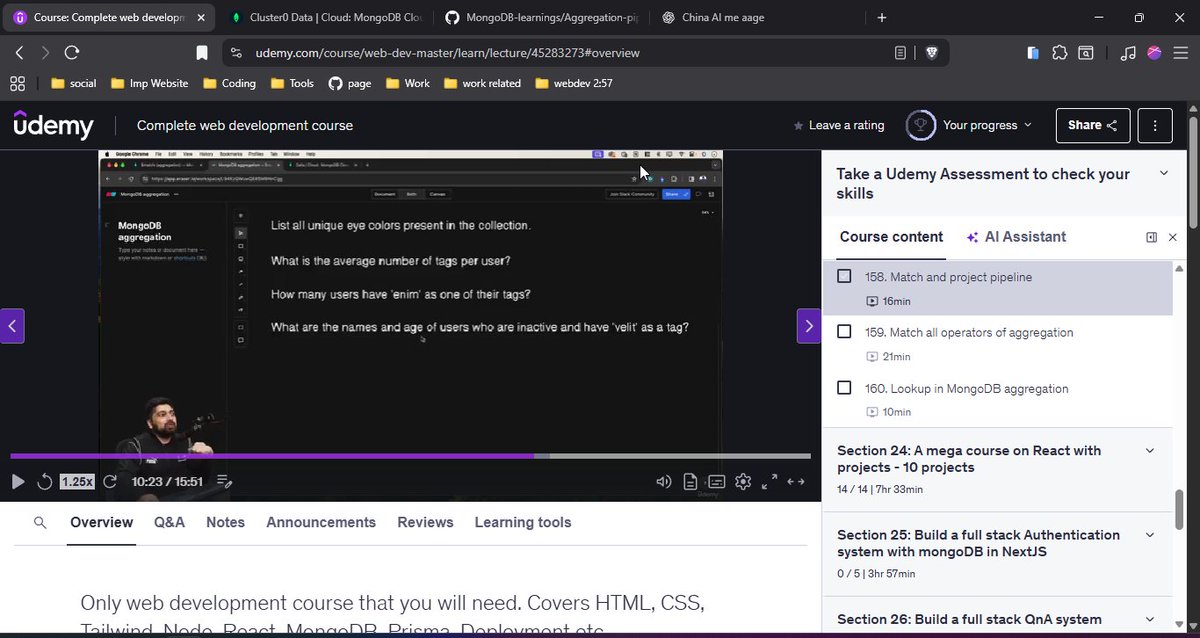
Task: Check lecture 160 Lookup in MongoDB aggregation
Action: [x=844, y=387]
